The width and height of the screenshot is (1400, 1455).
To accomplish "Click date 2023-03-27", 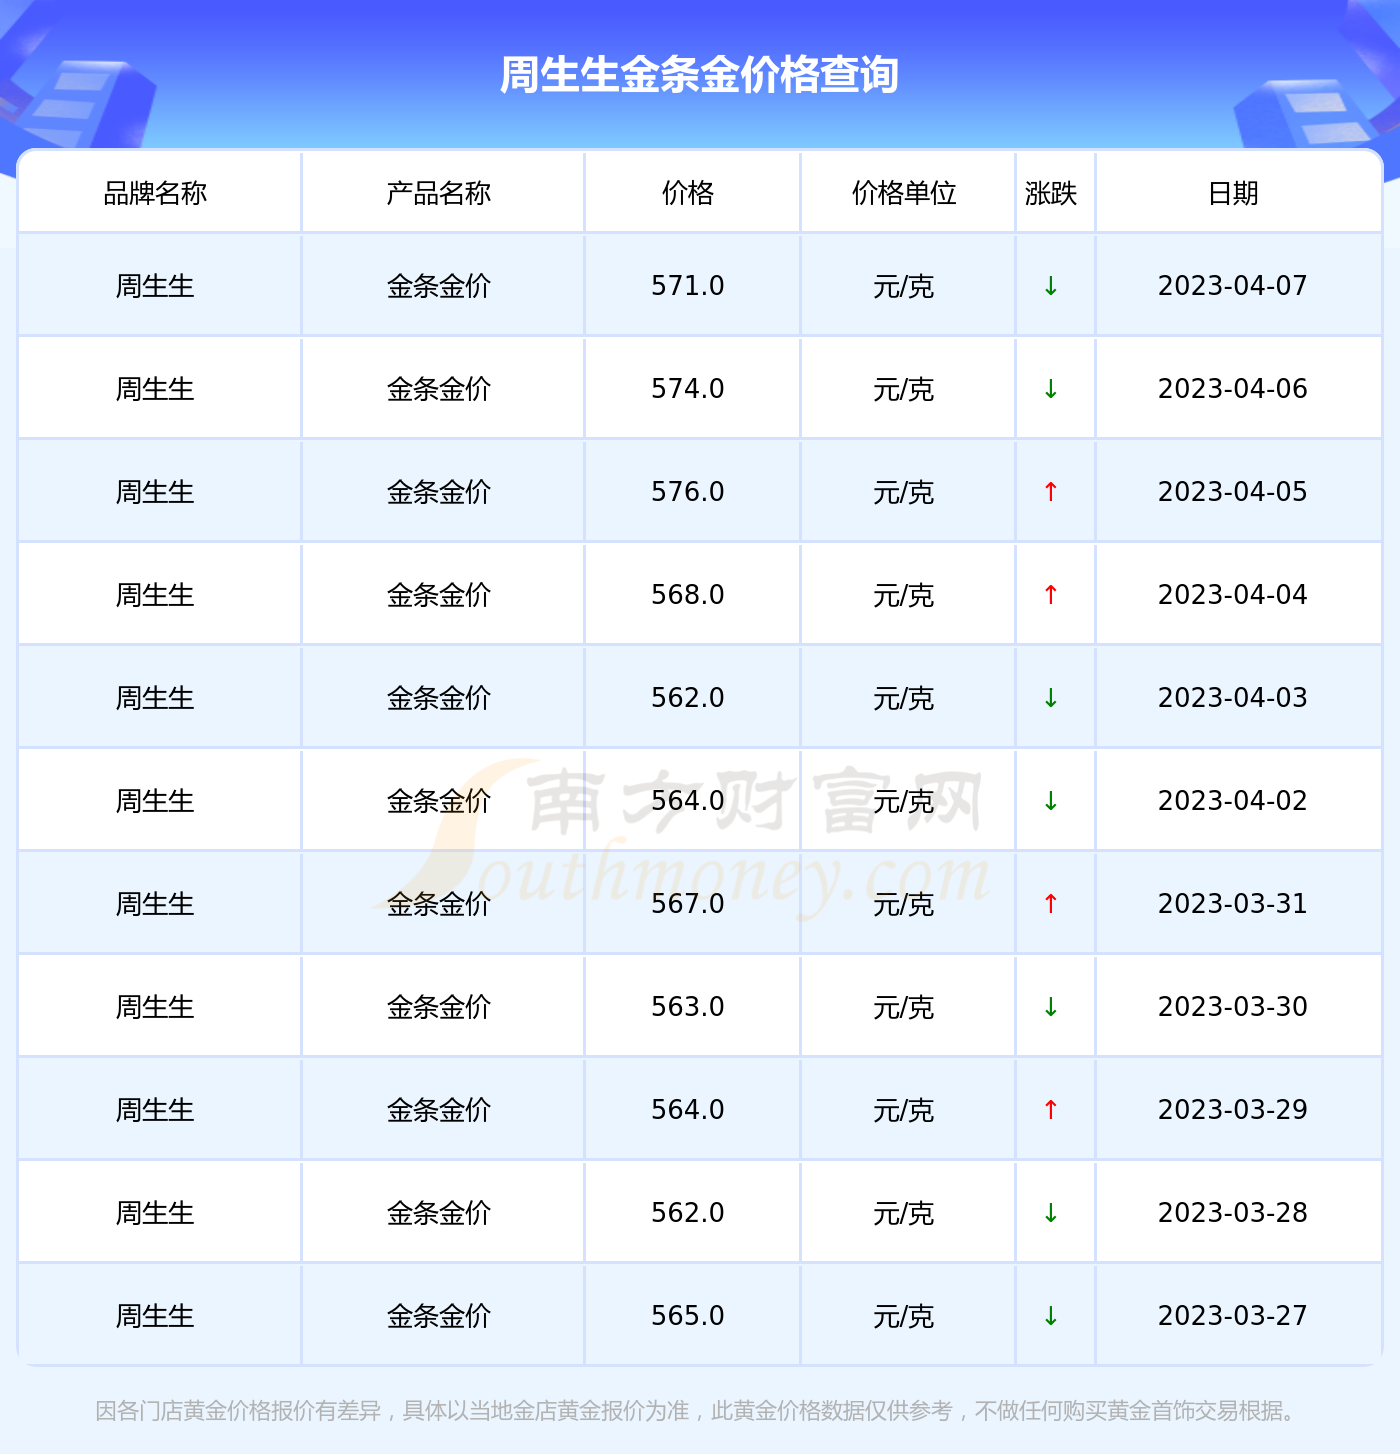I will tap(1233, 1316).
